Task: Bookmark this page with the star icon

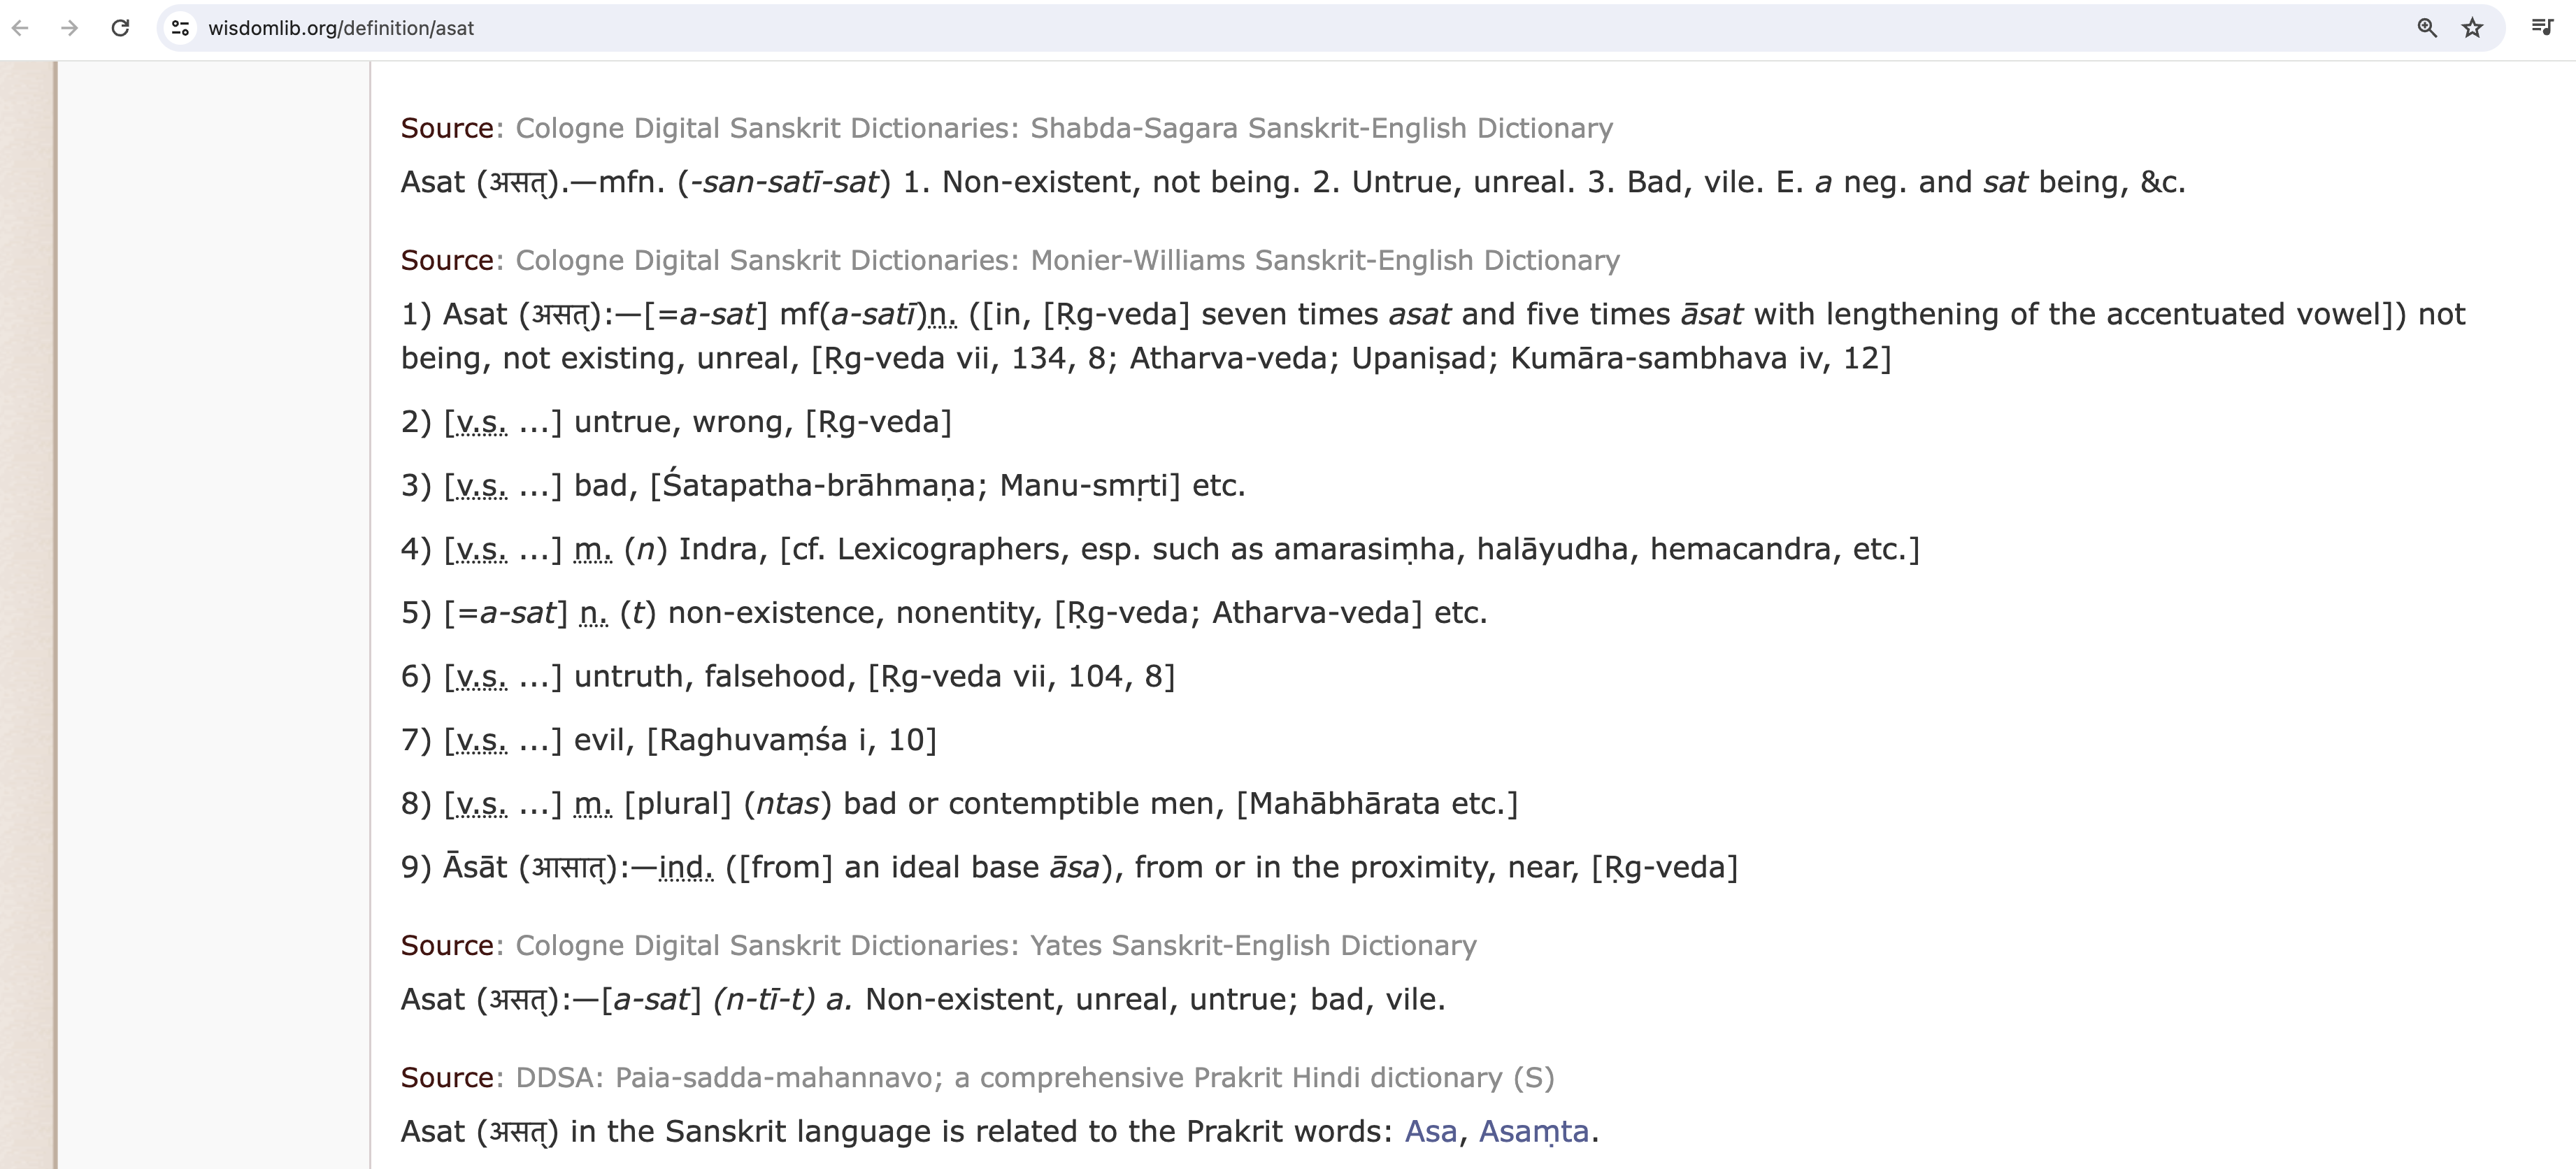Action: [x=2472, y=28]
